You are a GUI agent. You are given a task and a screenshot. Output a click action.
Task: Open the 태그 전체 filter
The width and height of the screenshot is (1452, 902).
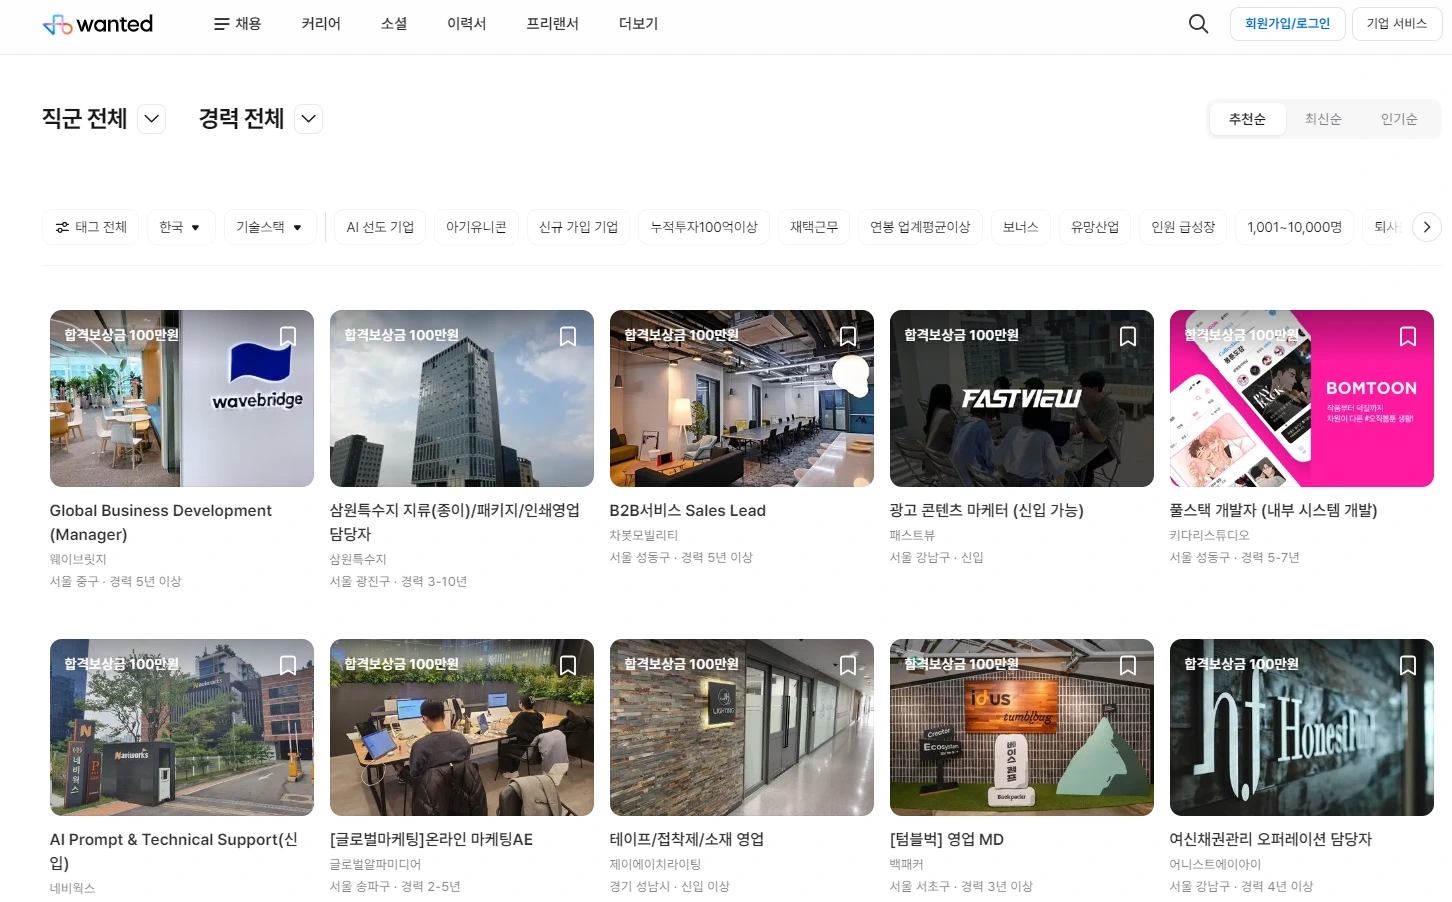coord(90,227)
